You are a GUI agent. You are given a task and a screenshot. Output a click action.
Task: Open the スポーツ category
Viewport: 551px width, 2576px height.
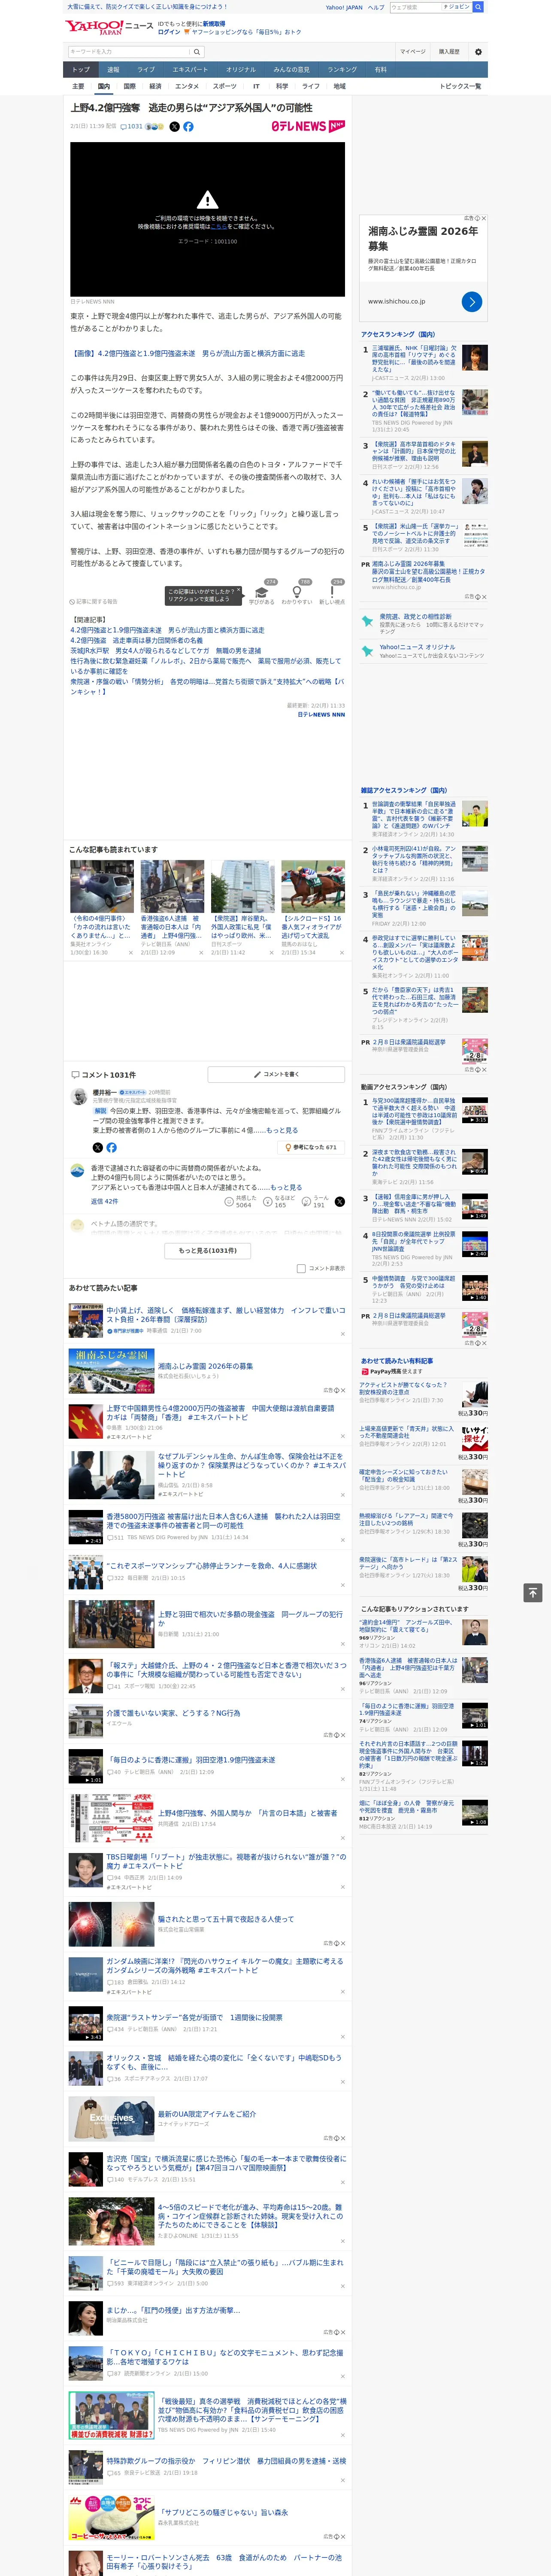click(x=225, y=86)
